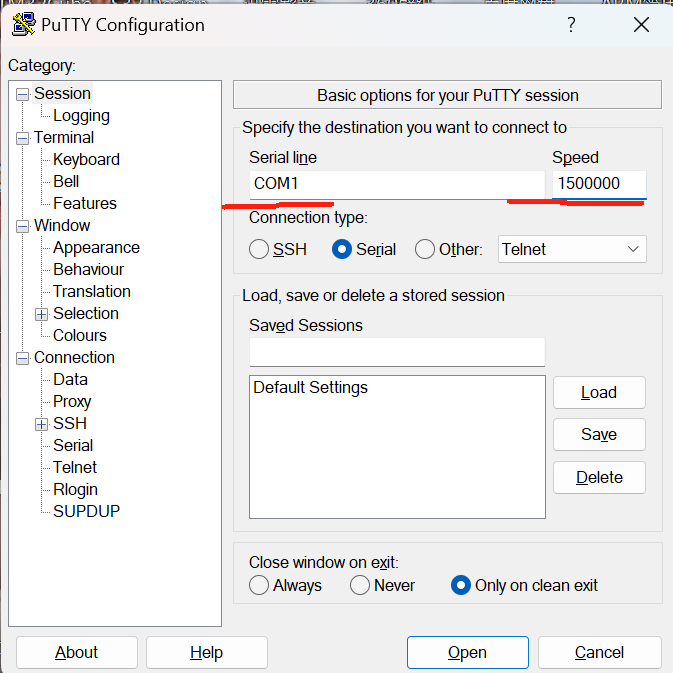Open the Window category
The width and height of the screenshot is (673, 673).
pos(62,226)
